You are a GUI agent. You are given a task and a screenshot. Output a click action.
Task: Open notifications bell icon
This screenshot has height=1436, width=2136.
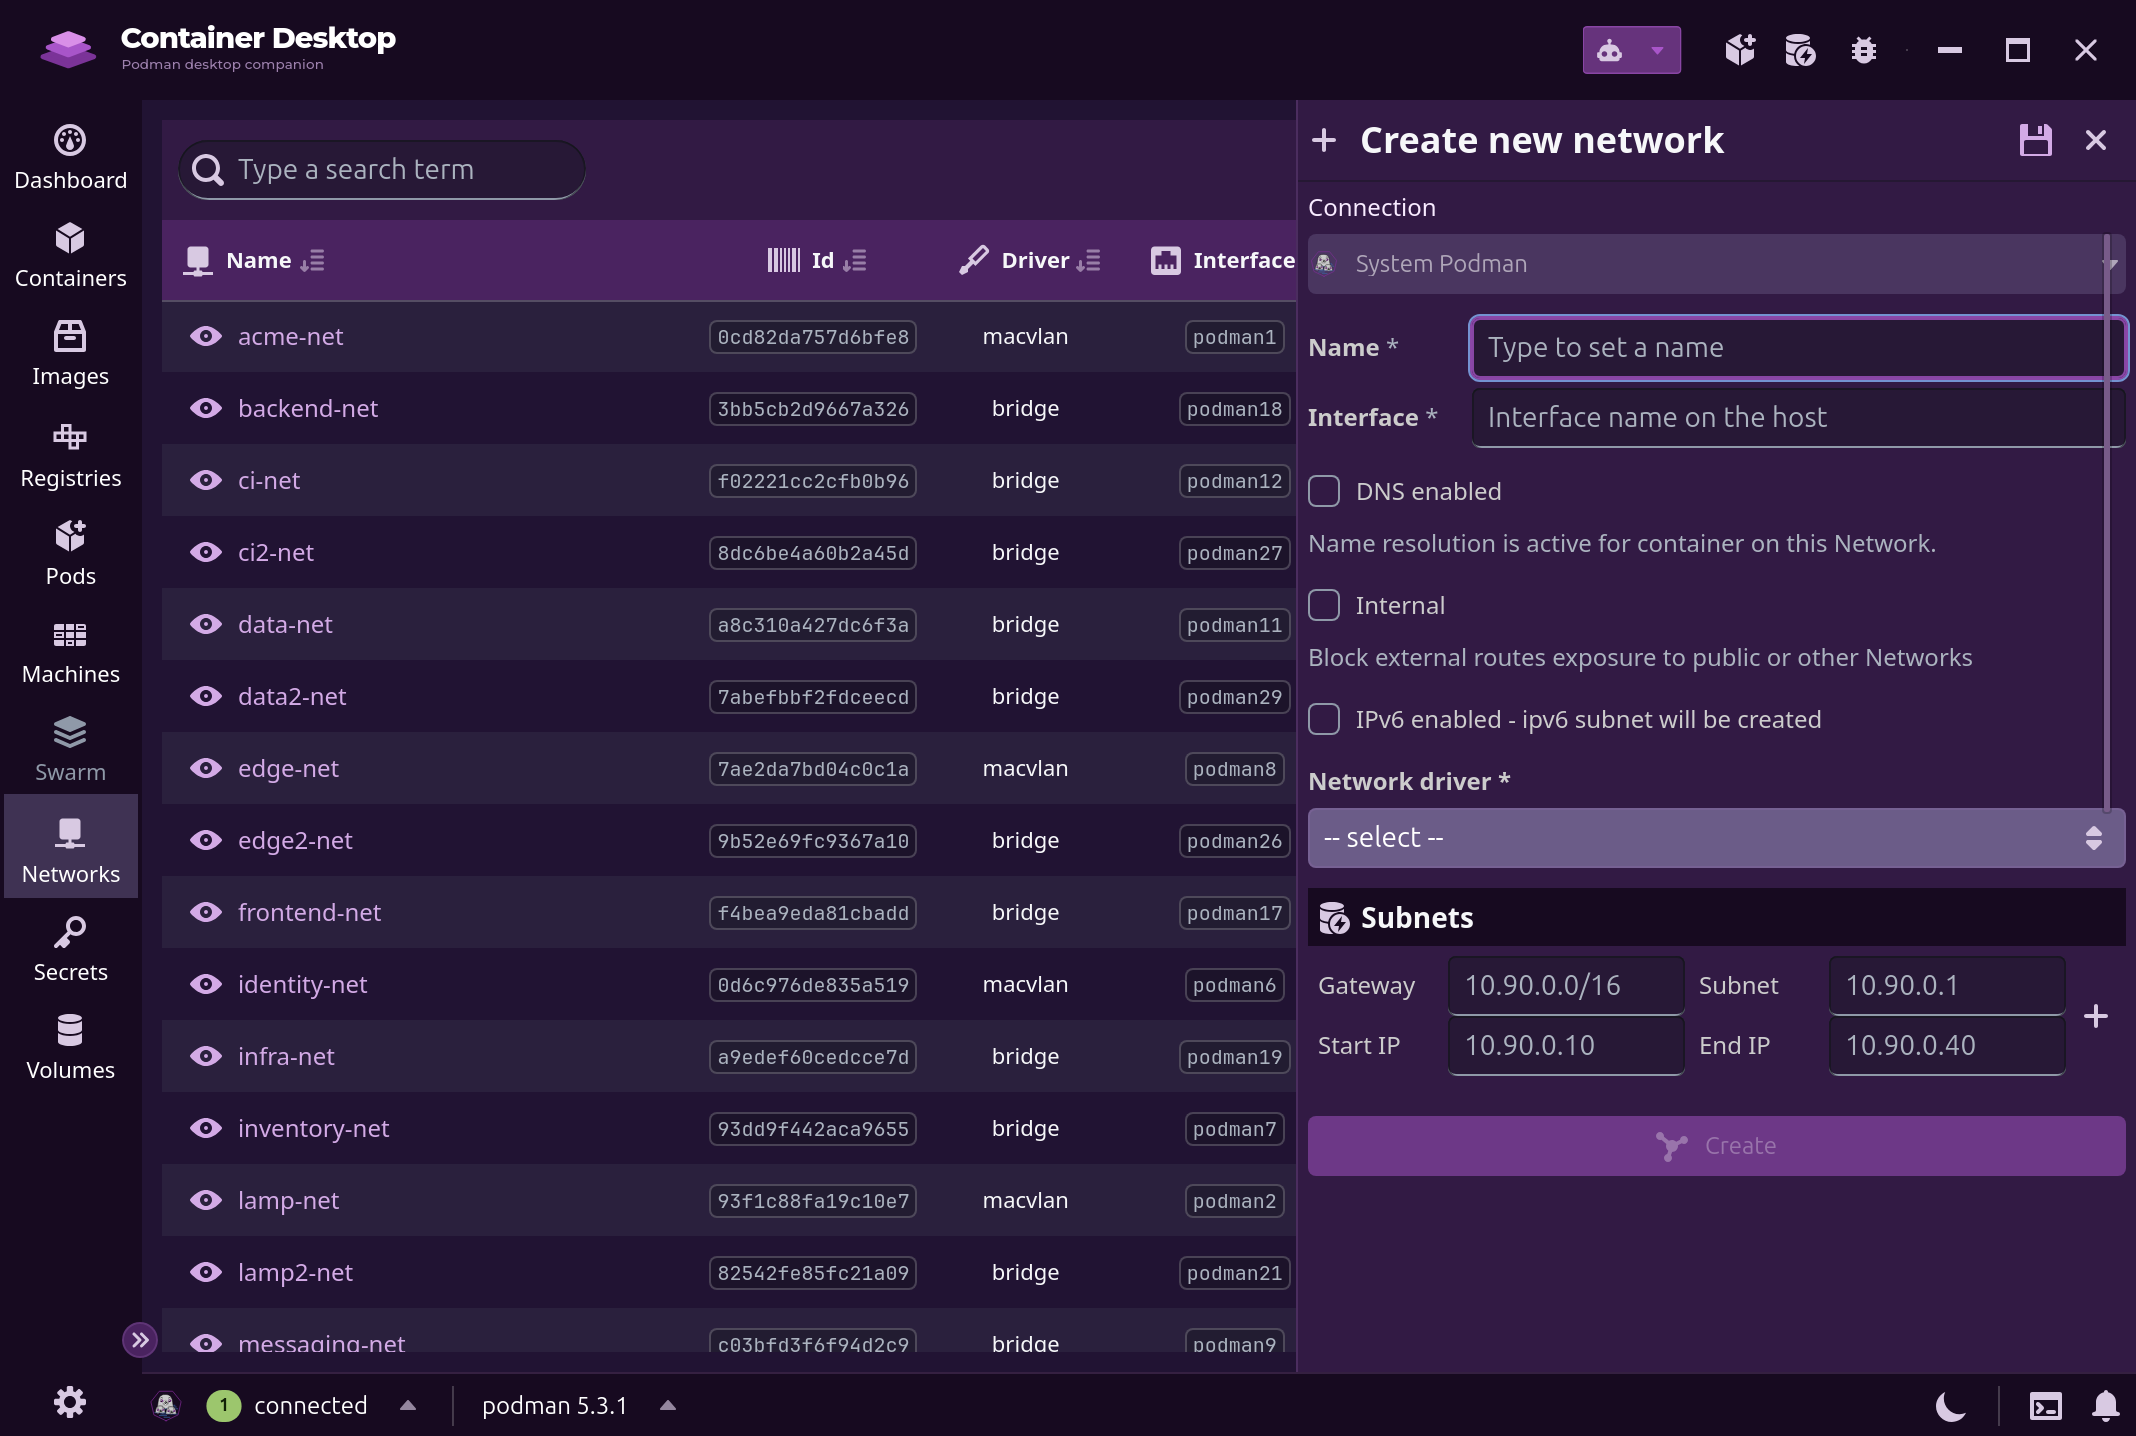2106,1406
